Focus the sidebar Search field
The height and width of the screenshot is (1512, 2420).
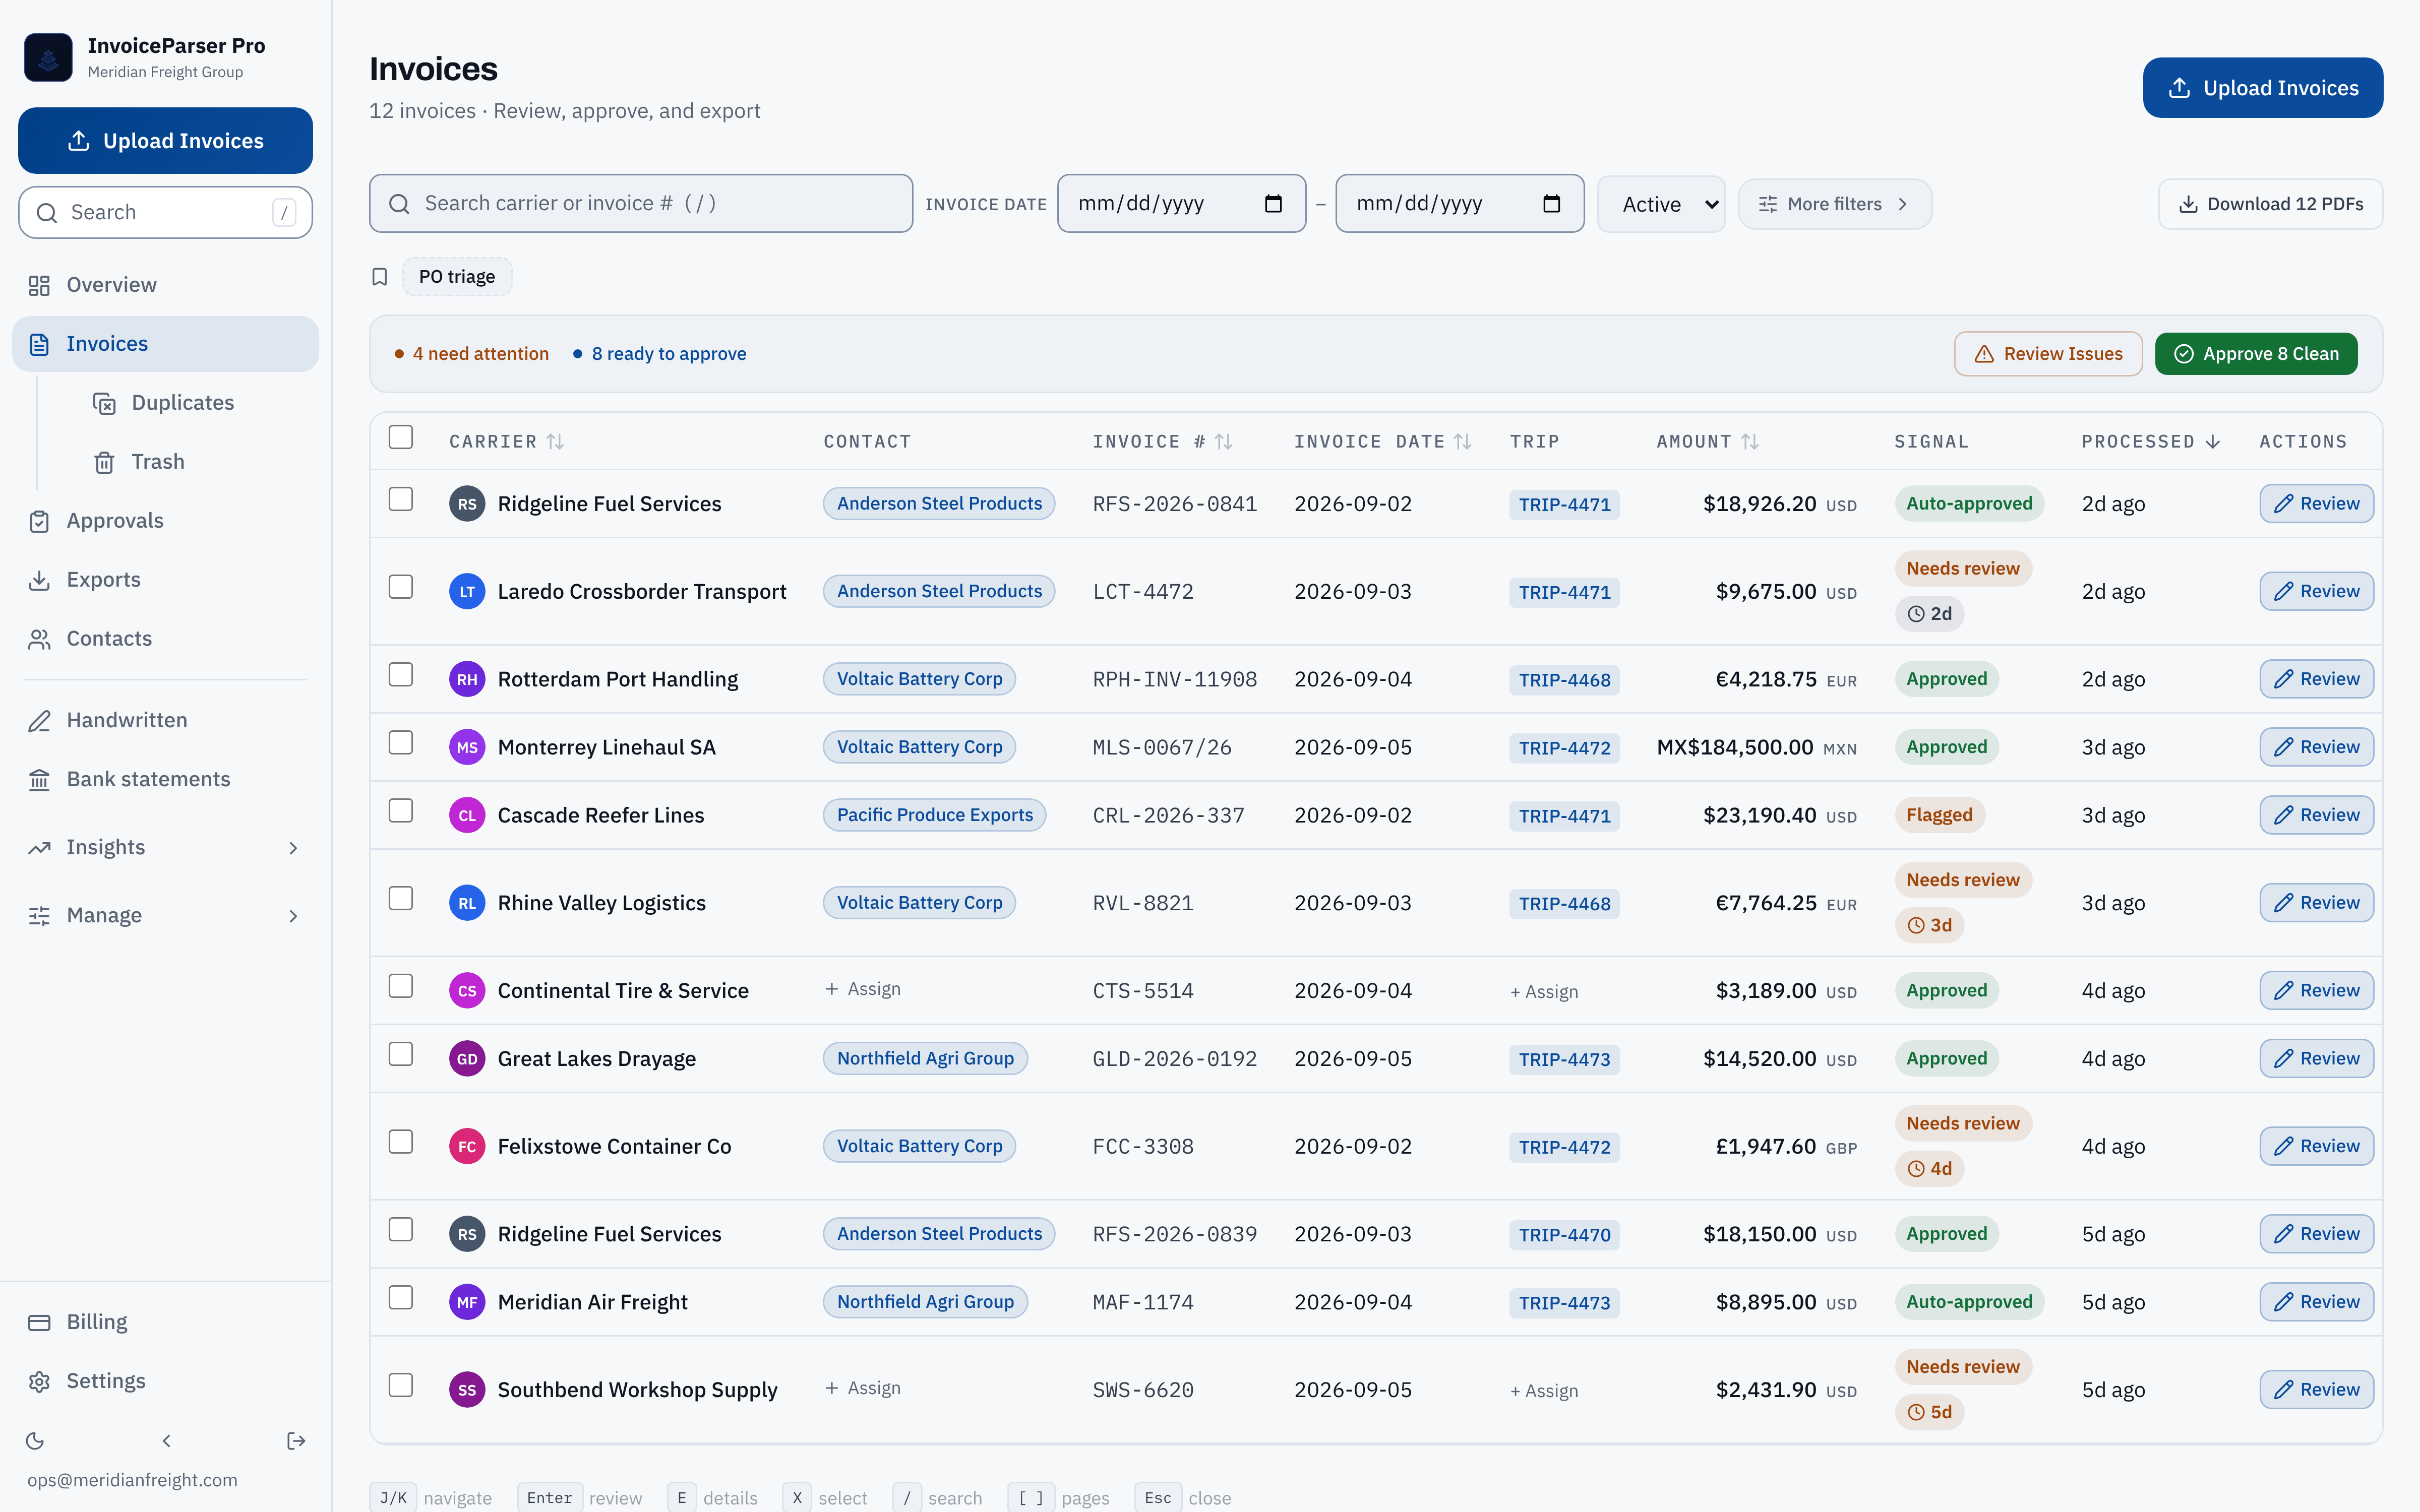point(165,213)
